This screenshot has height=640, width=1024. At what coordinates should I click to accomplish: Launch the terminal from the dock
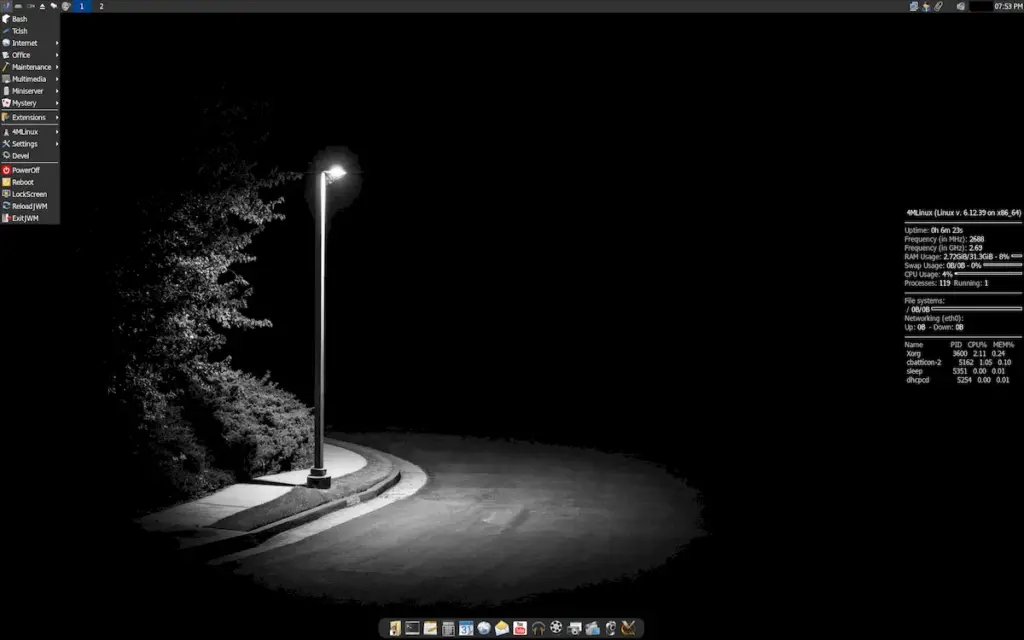(x=412, y=628)
